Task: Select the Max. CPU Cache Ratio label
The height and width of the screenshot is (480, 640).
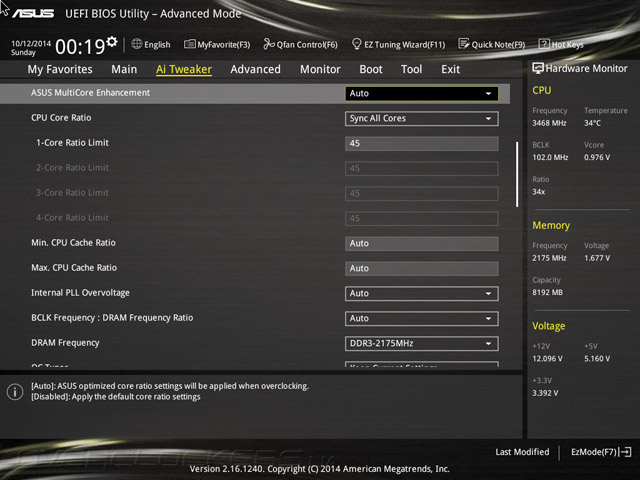Action: click(74, 267)
